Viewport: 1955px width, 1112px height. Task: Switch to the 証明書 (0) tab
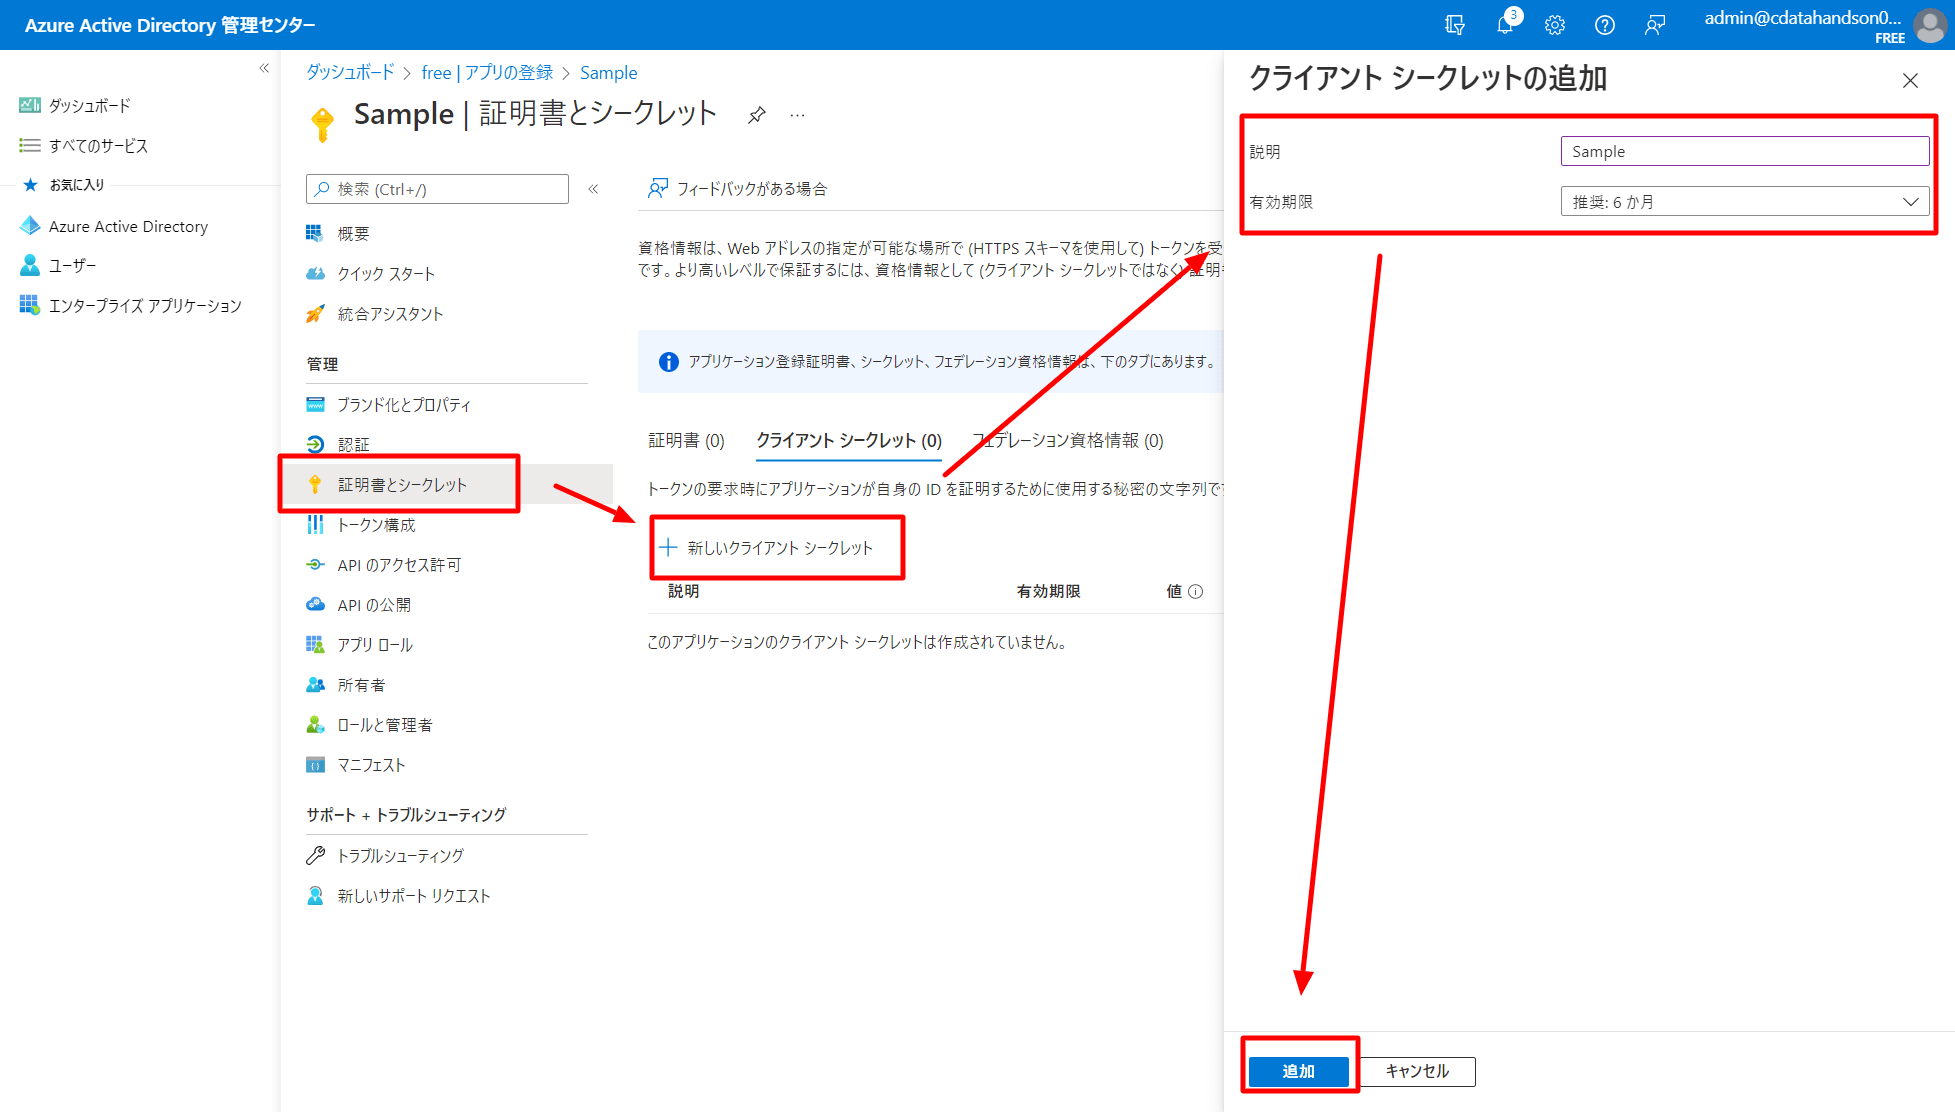[x=686, y=440]
